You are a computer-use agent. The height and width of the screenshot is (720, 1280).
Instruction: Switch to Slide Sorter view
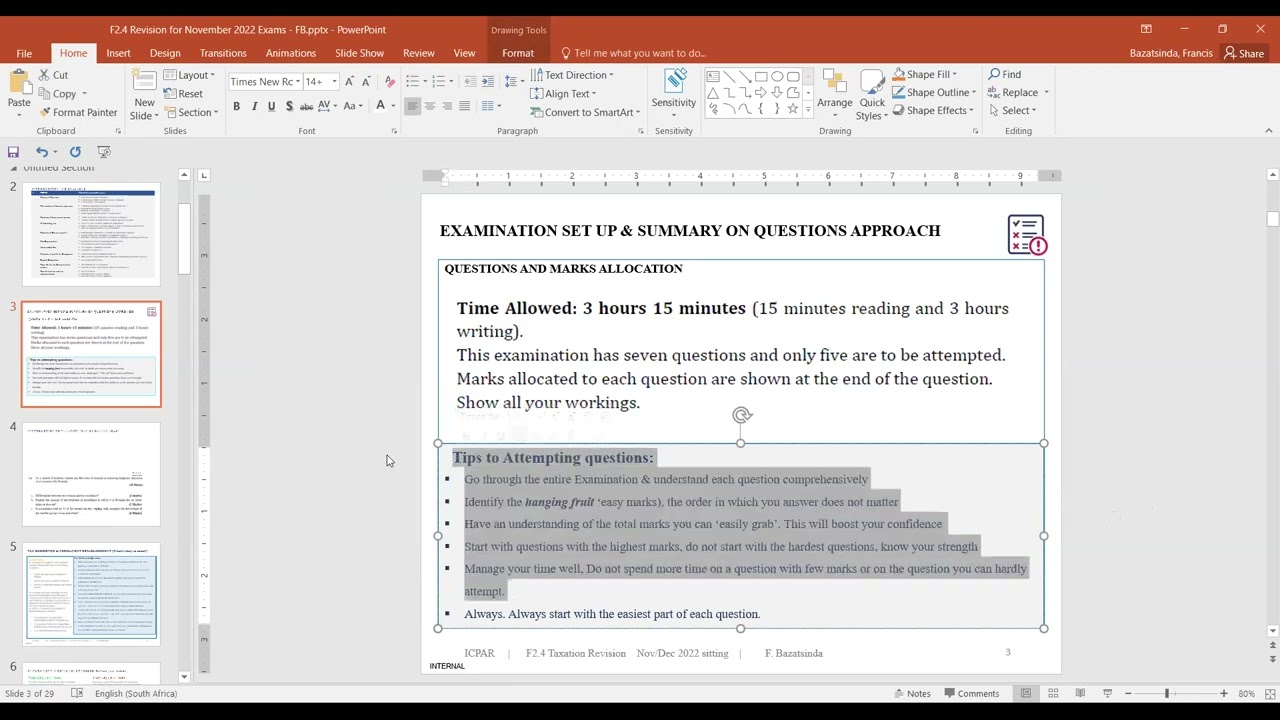[x=1053, y=694]
